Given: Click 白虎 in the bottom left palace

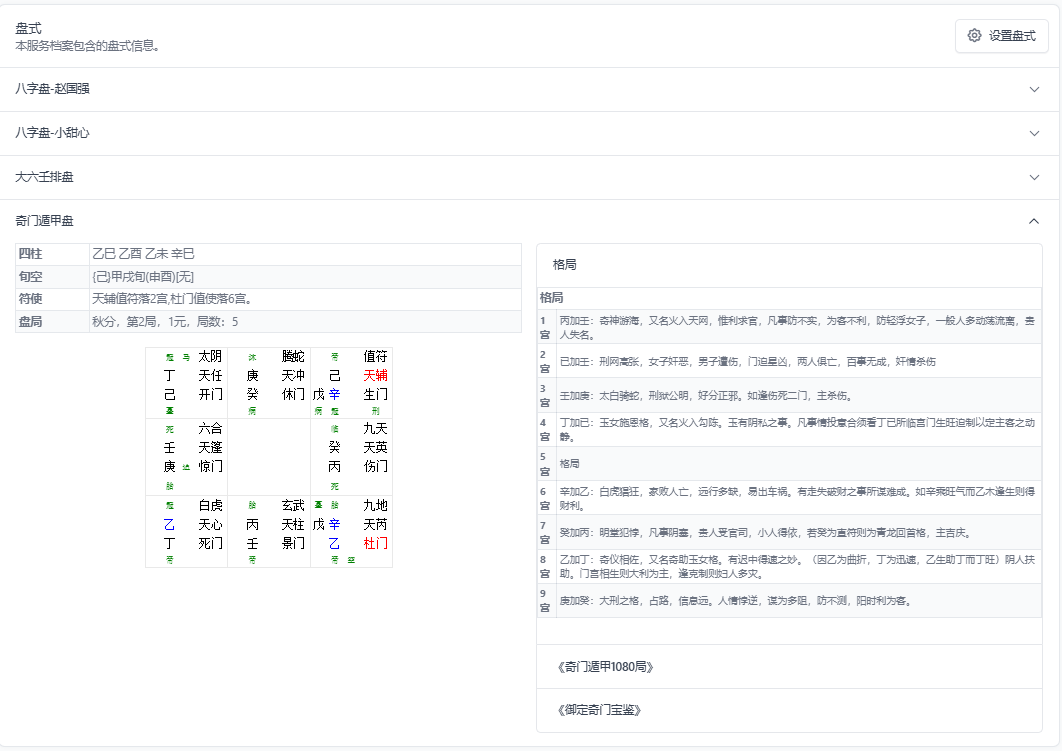Looking at the screenshot, I should (x=210, y=505).
